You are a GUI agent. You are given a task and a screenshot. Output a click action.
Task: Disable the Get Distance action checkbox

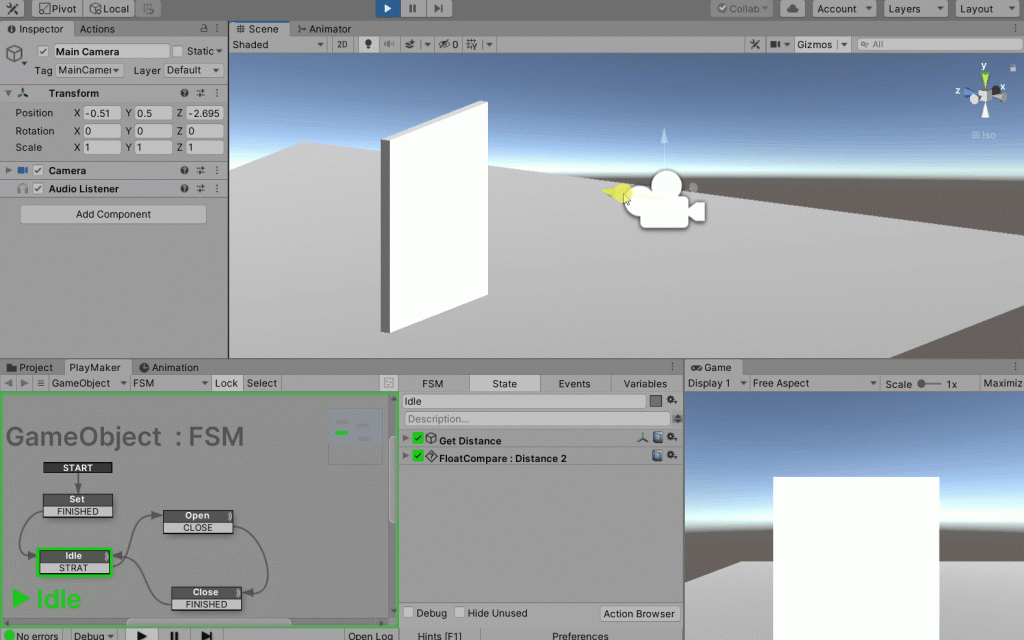(x=417, y=438)
